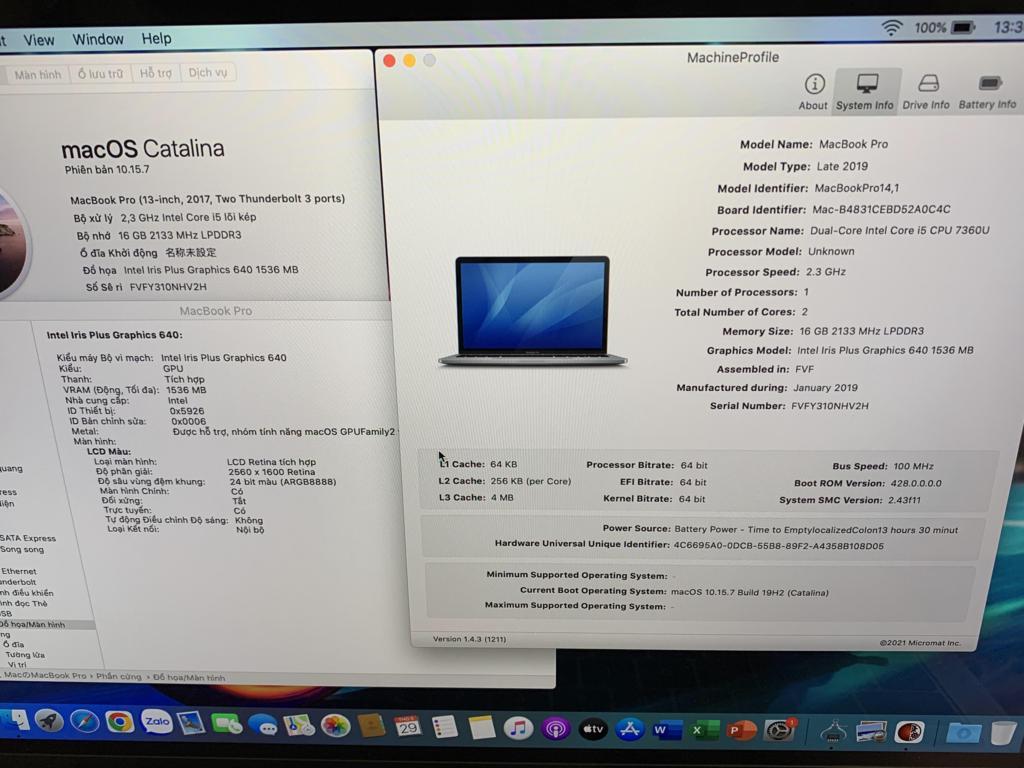
Task: Open Zalo from the dock
Action: pos(157,722)
